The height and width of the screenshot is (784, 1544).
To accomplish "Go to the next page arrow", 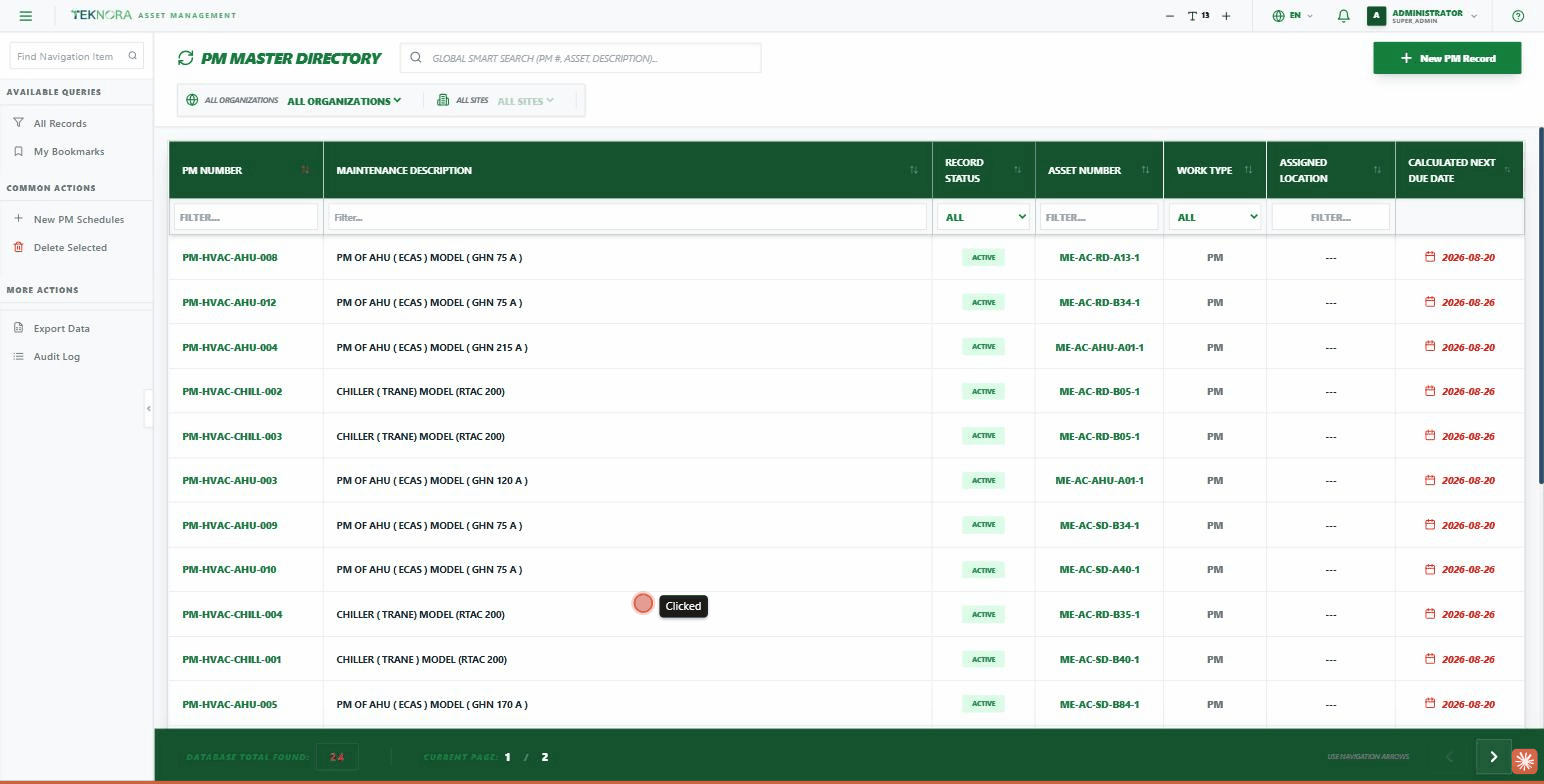I will (x=1494, y=757).
